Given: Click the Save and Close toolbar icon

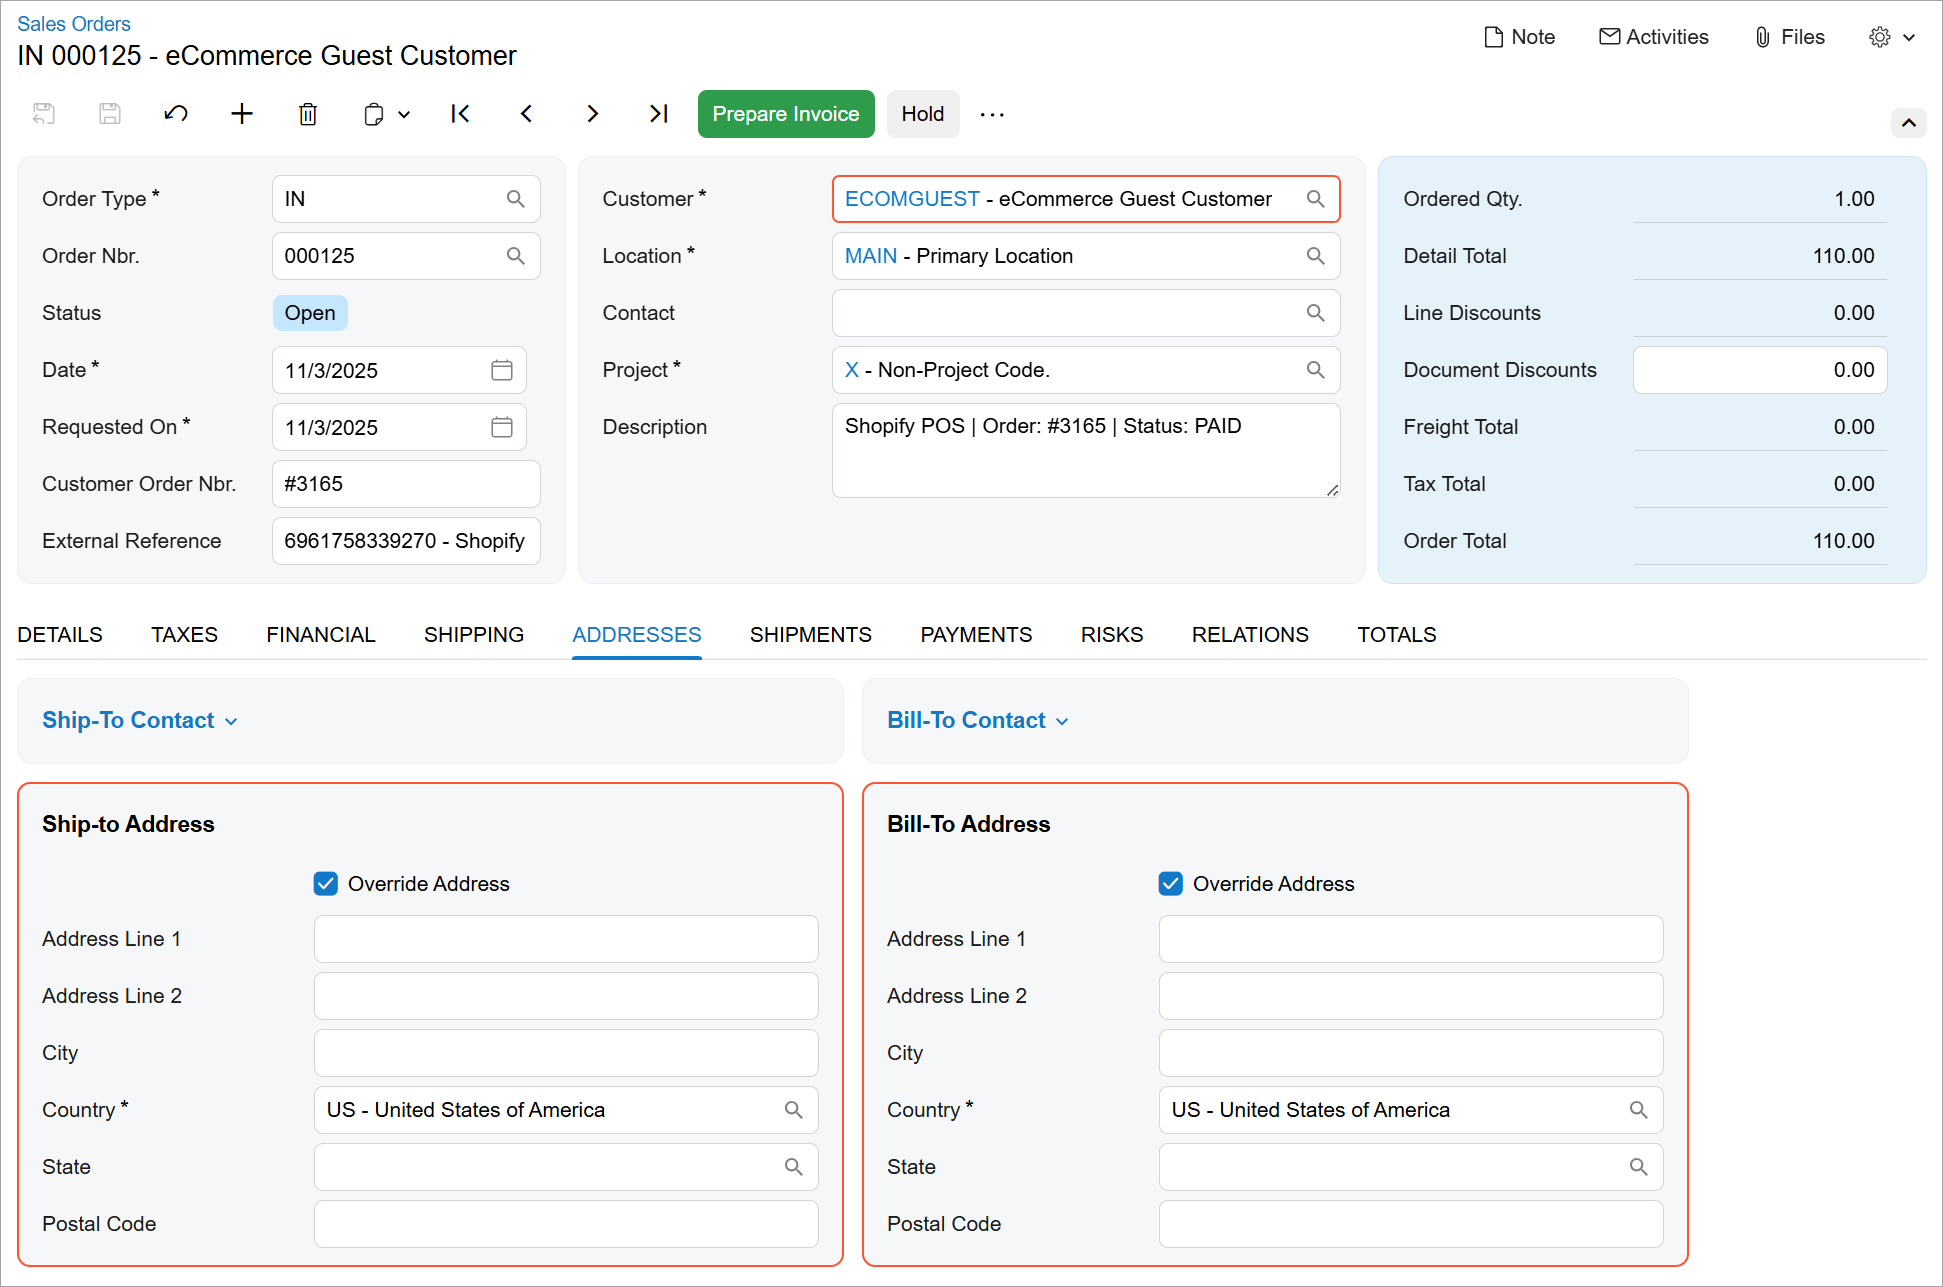Looking at the screenshot, I should (x=44, y=114).
